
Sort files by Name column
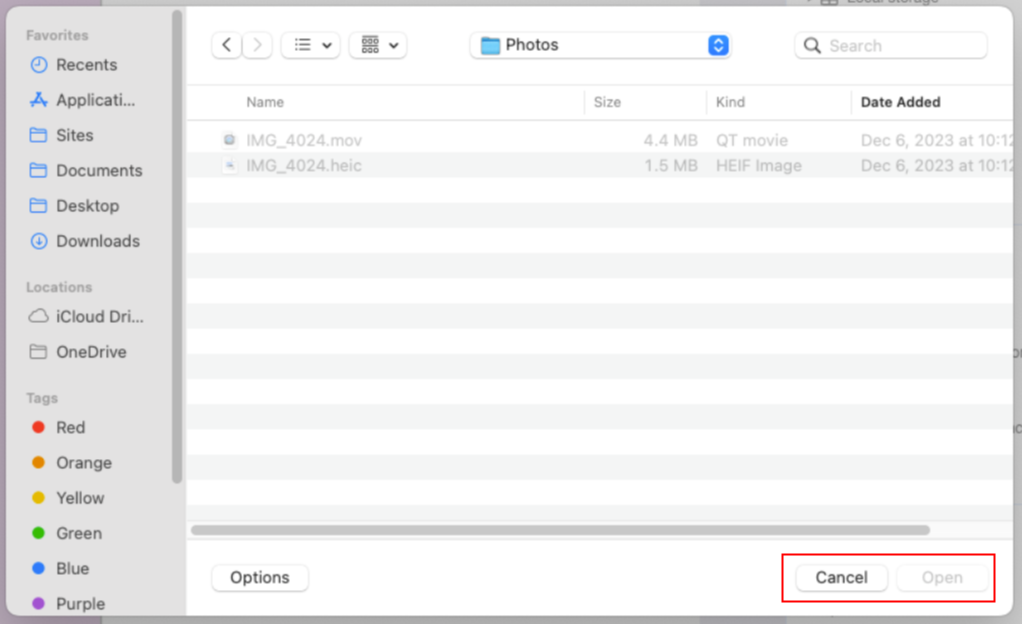coord(265,102)
